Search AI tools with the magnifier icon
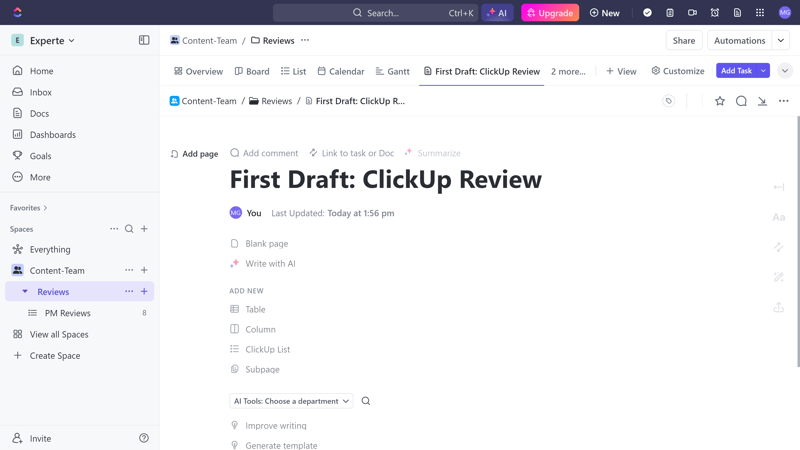The image size is (800, 450). point(366,401)
